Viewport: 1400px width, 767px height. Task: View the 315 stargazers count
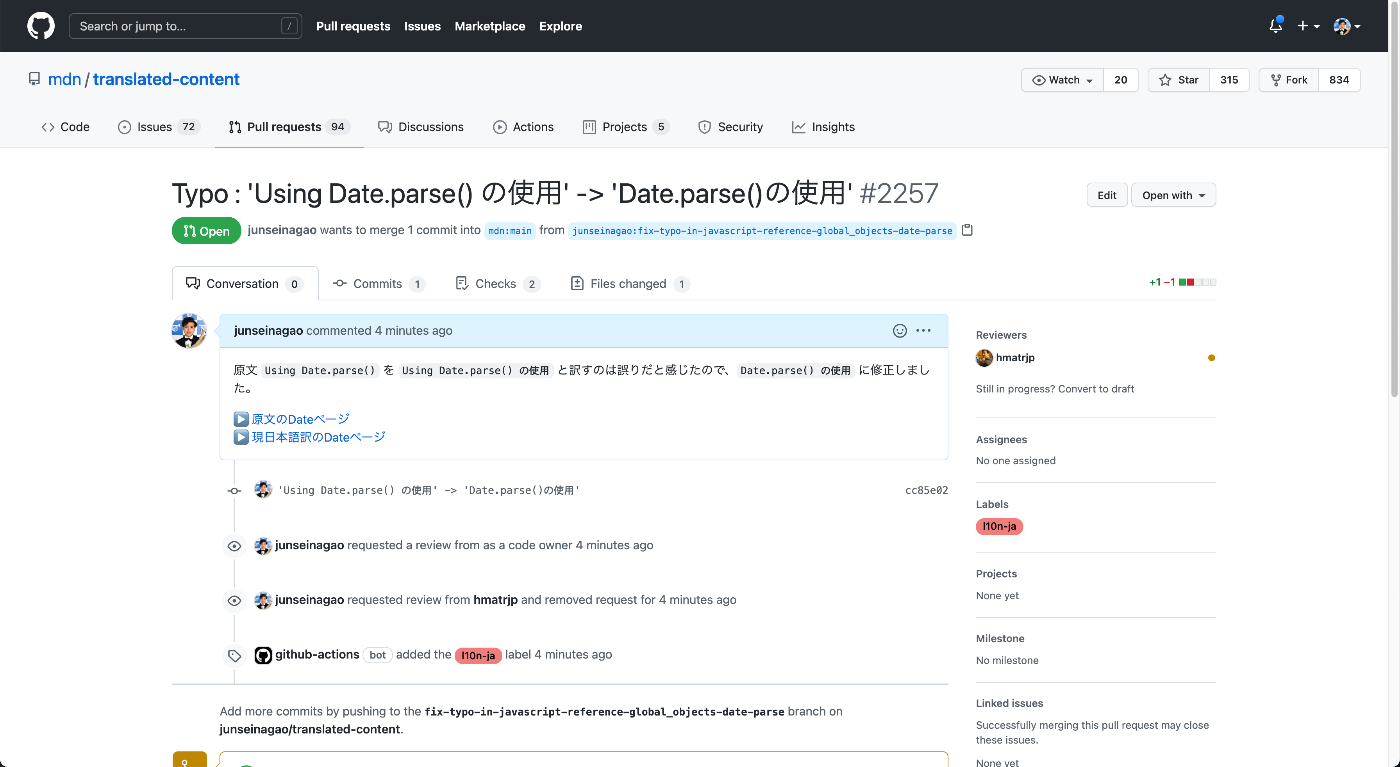tap(1229, 80)
